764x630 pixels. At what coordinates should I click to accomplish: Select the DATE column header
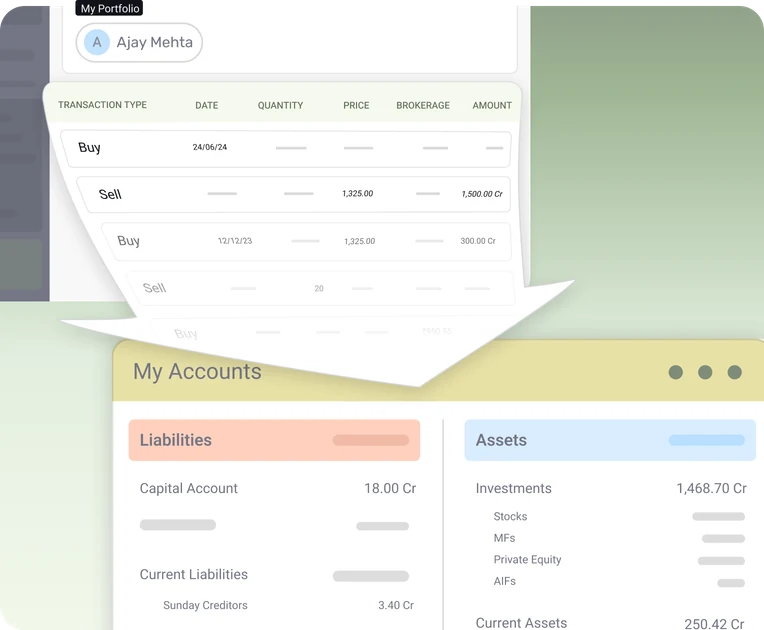207,105
